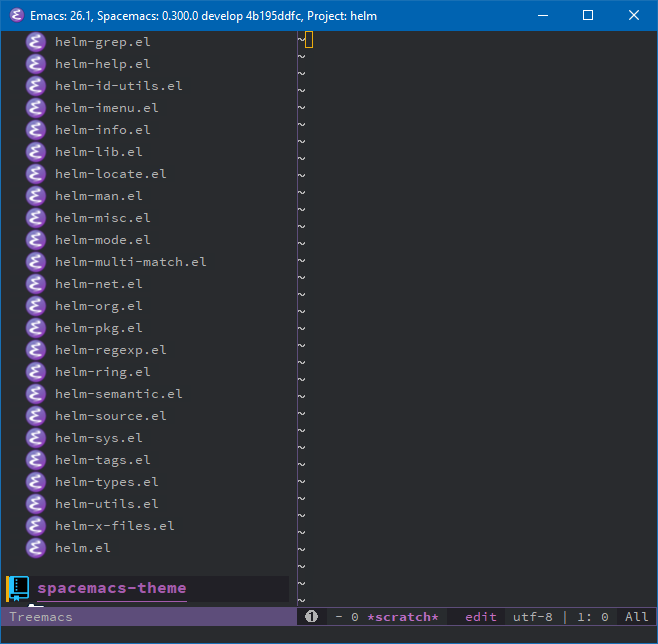The height and width of the screenshot is (644, 658).
Task: Click the Emacs icon beside helm-grep.el
Action: click(36, 42)
